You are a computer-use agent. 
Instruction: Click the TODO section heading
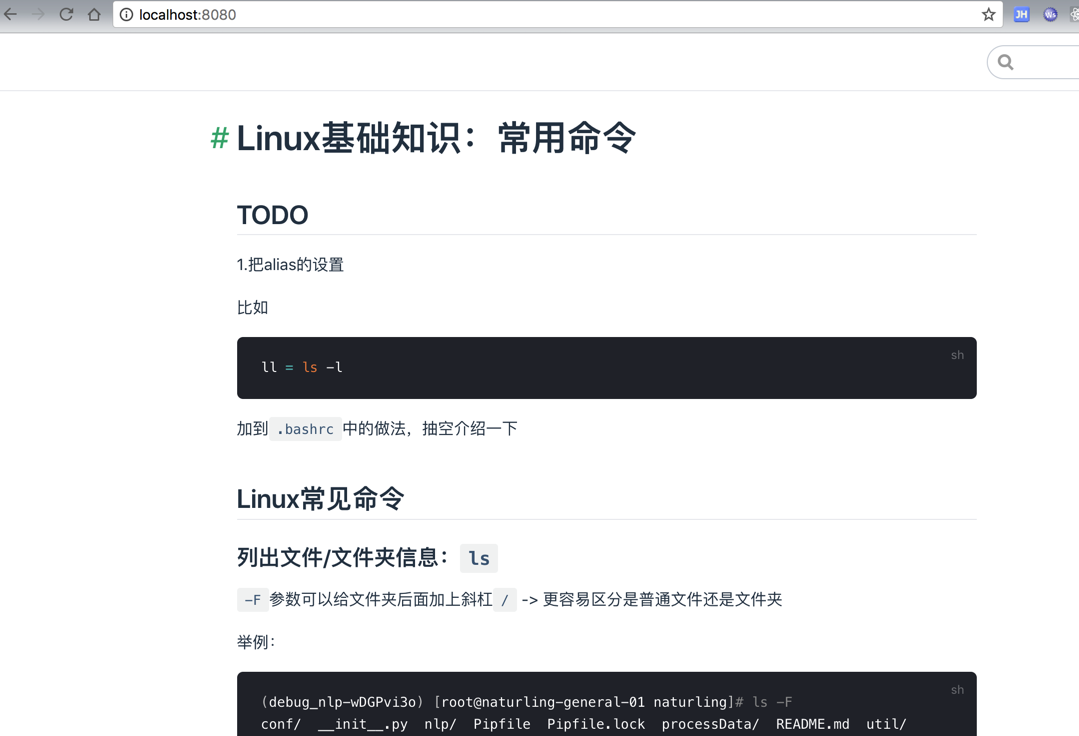[272, 215]
